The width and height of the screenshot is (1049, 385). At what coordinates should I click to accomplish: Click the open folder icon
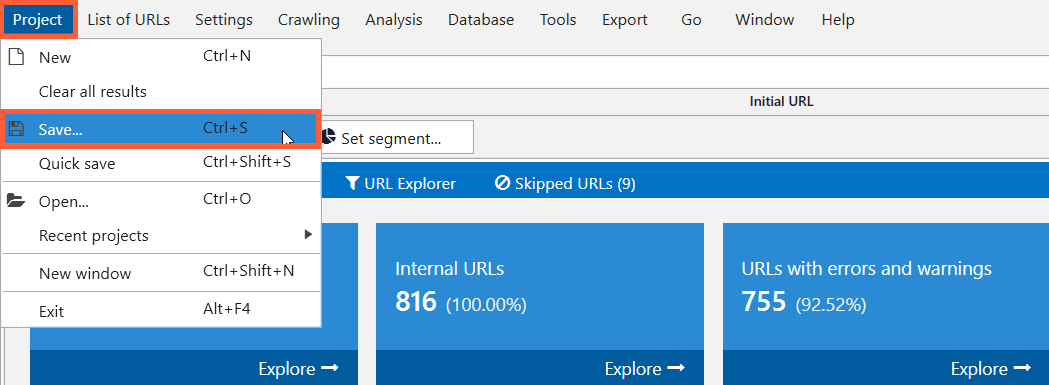16,200
